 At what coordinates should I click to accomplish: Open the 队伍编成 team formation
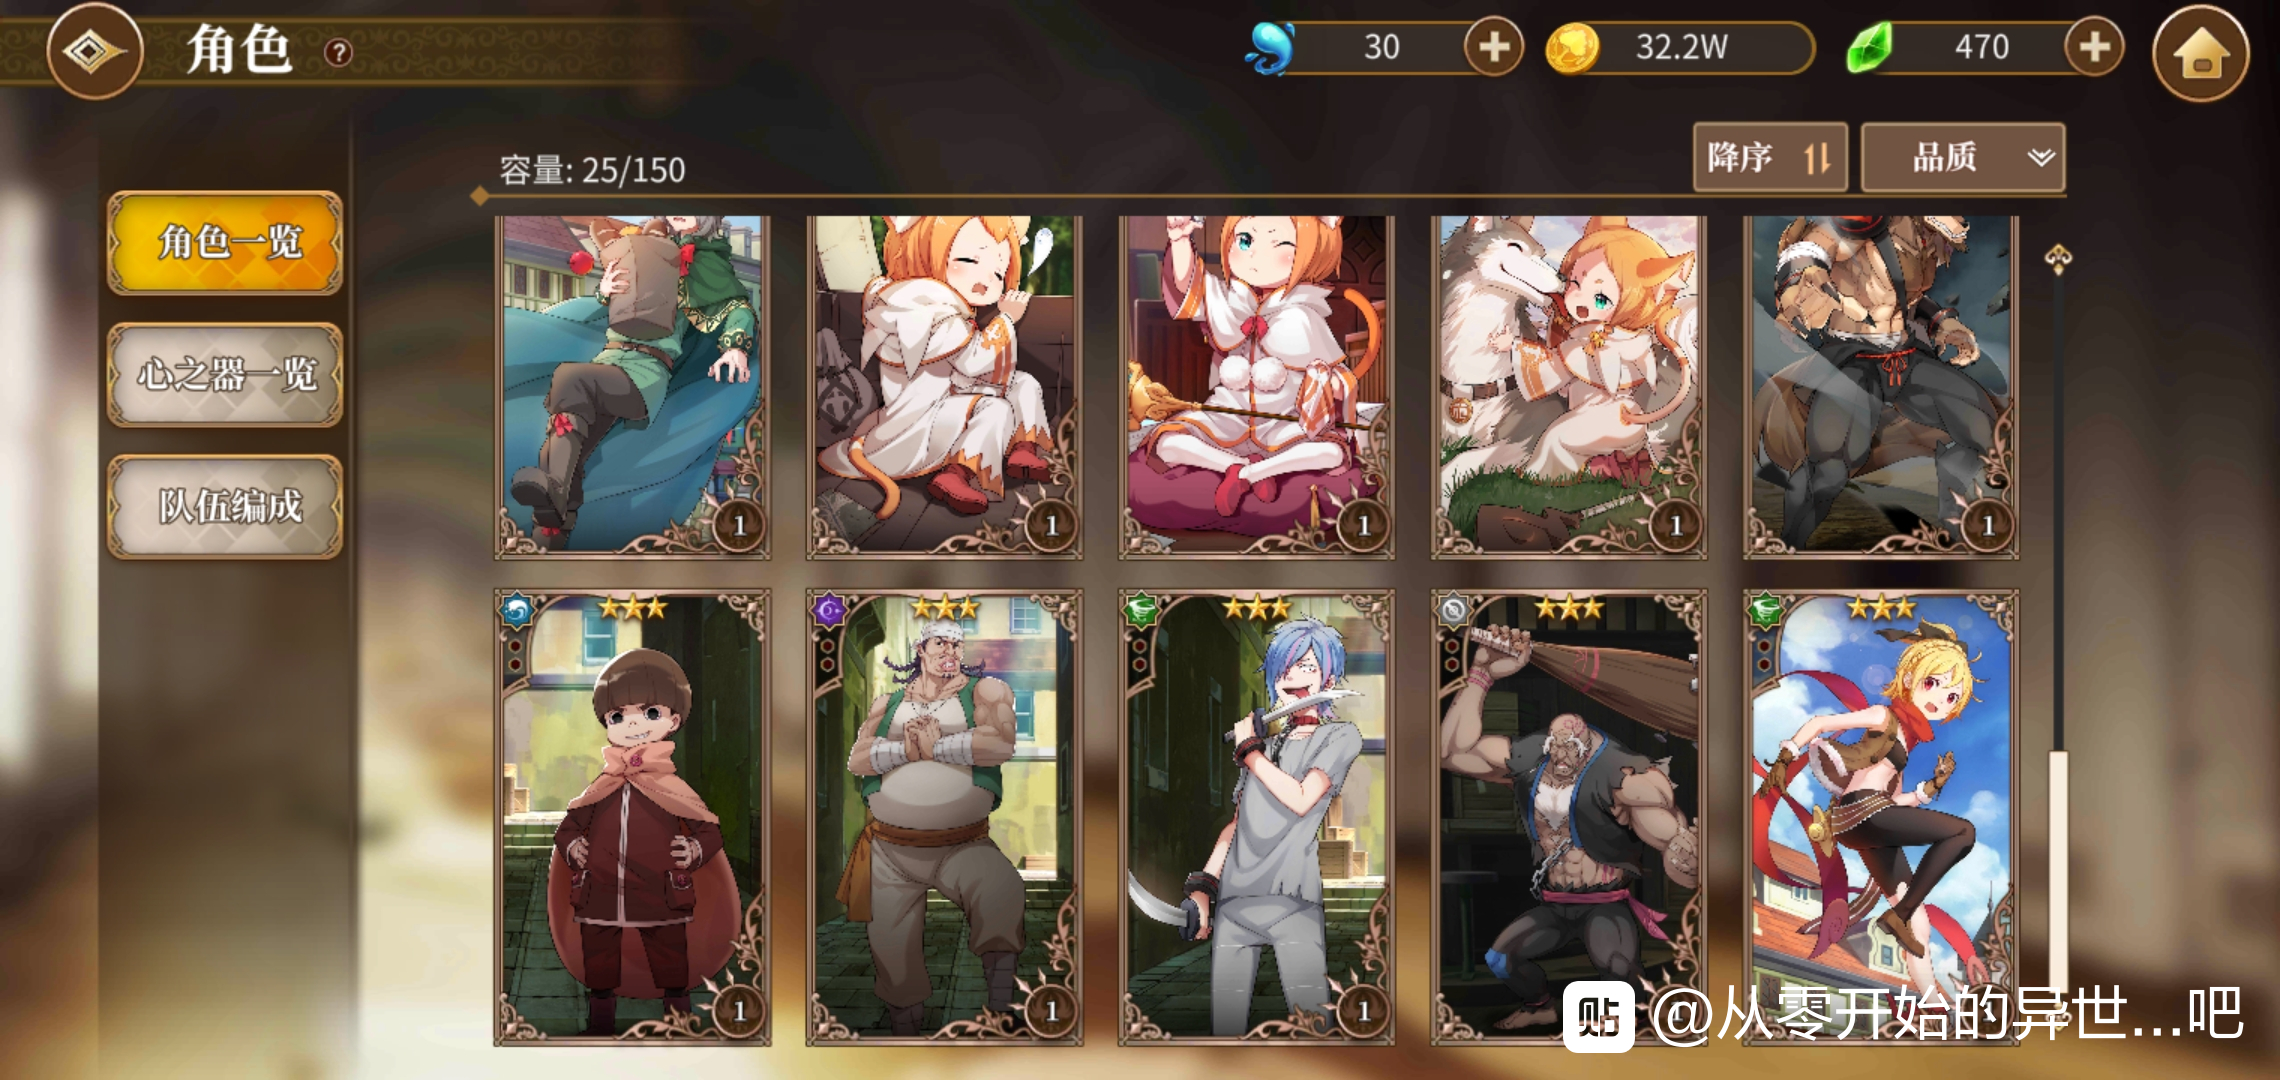pyautogui.click(x=225, y=507)
